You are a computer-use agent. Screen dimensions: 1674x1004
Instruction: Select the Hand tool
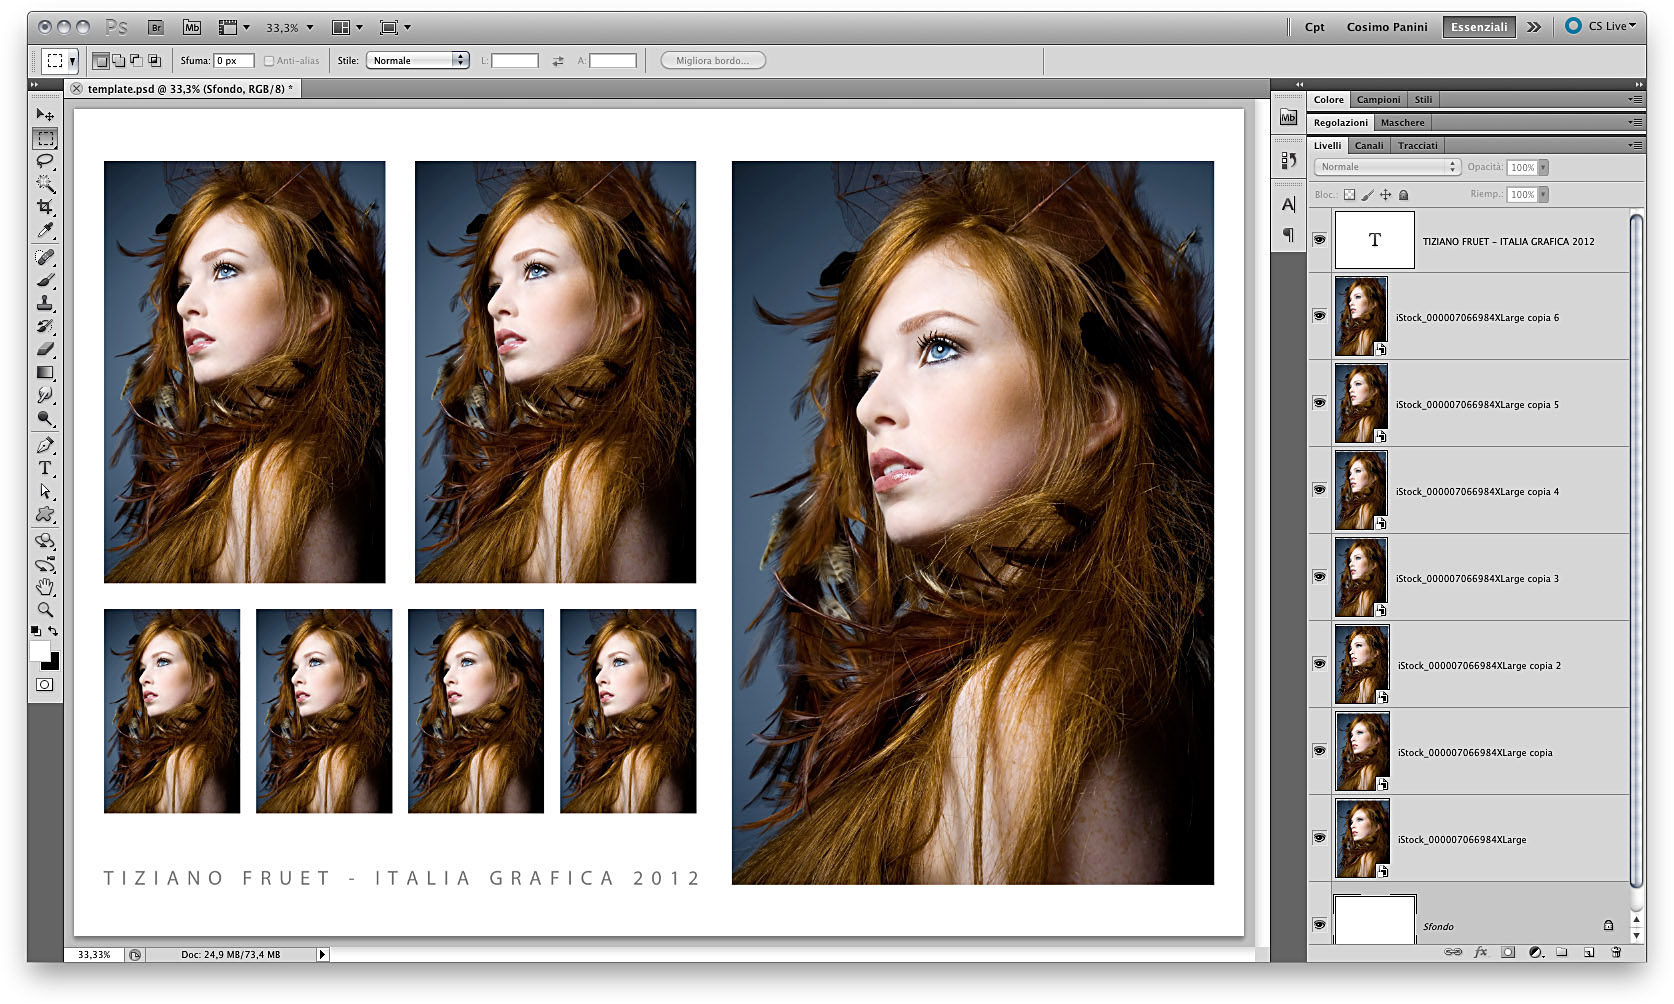coord(45,587)
